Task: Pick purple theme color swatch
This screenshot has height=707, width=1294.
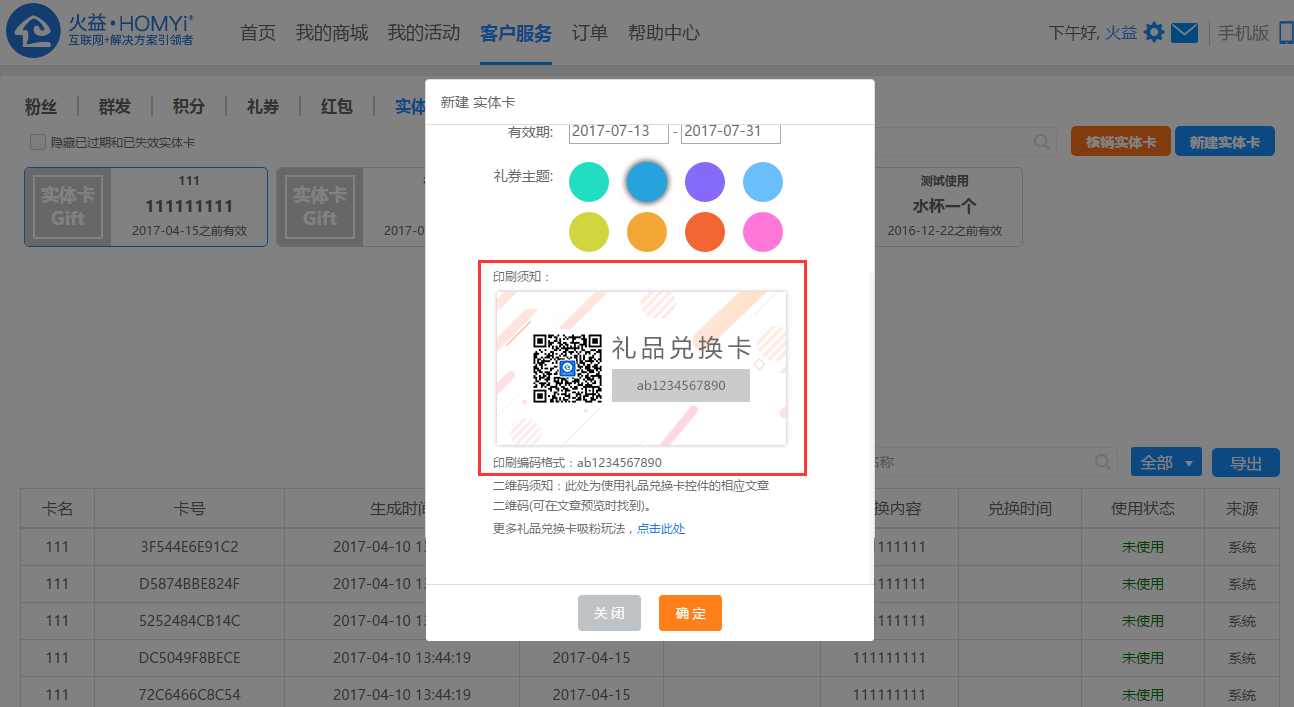Action: pos(705,182)
